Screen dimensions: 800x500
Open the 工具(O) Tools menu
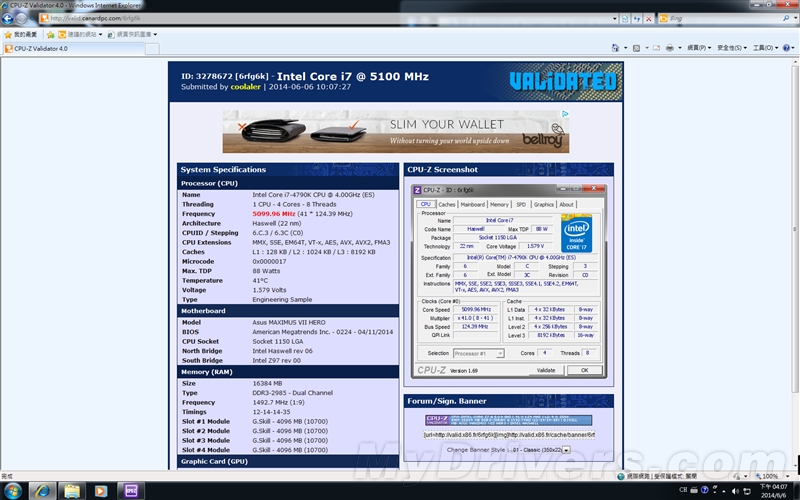coord(765,48)
